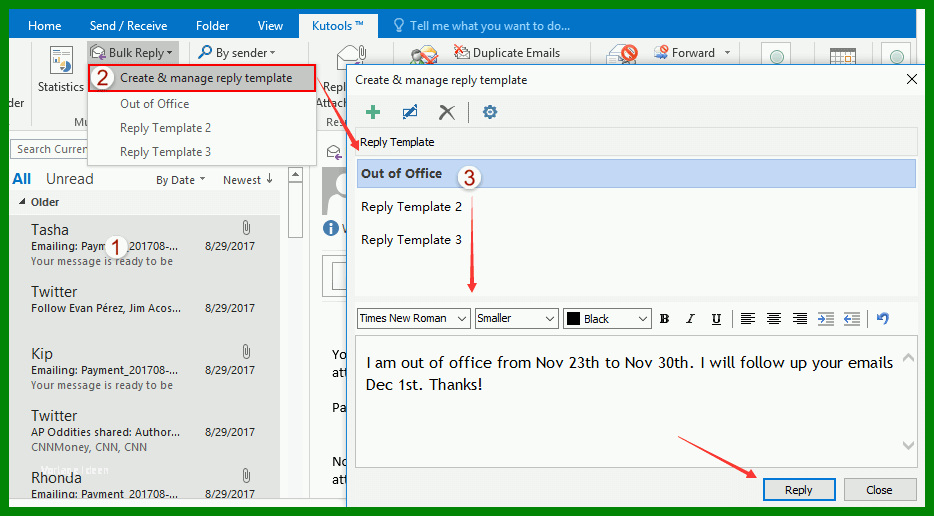Click template editor scroll up arrow
This screenshot has width=934, height=516.
tap(908, 358)
